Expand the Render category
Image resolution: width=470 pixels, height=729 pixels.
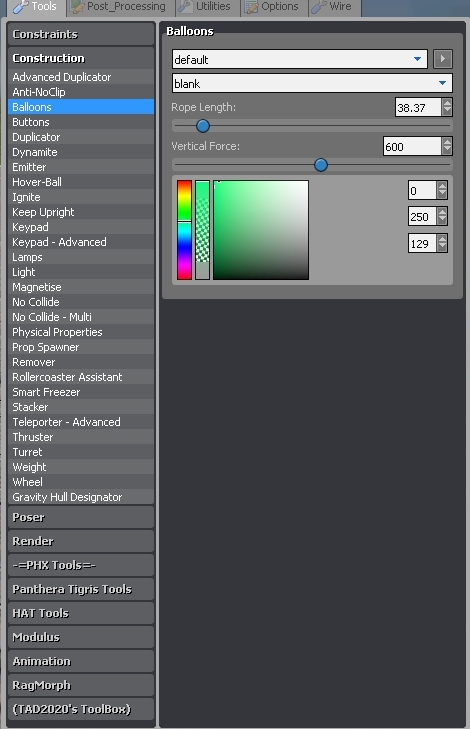pyautogui.click(x=81, y=541)
